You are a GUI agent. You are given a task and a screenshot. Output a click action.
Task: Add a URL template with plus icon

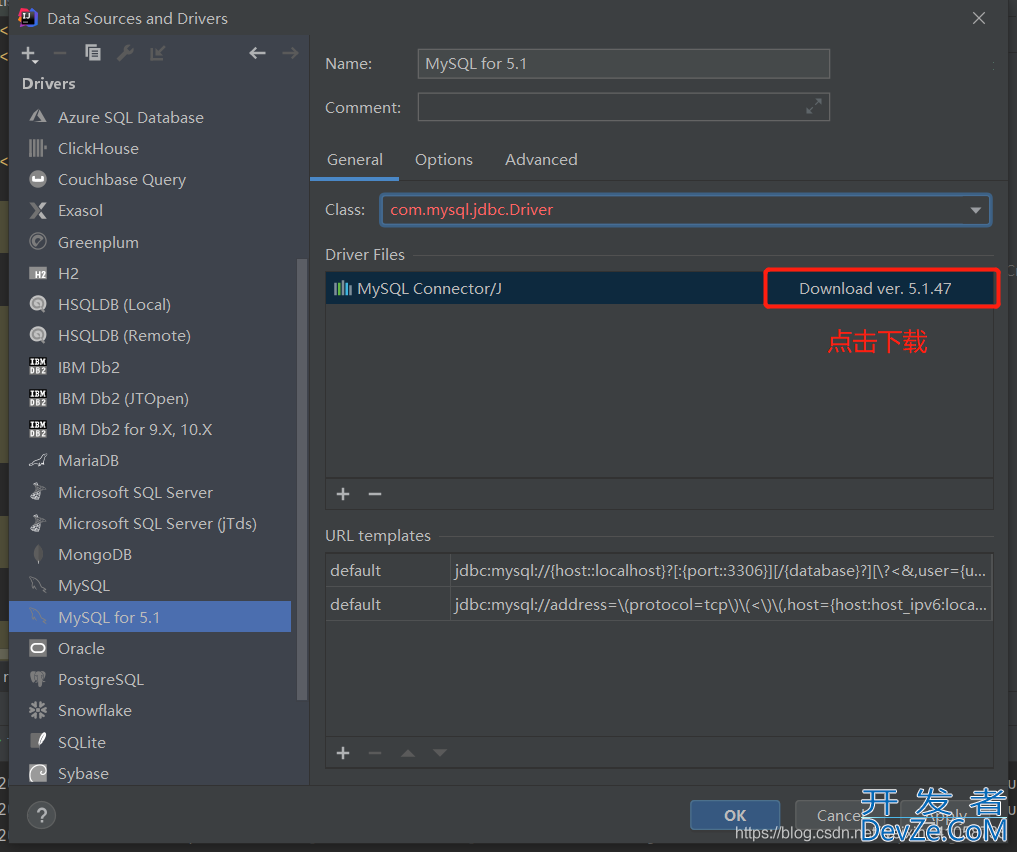click(343, 753)
